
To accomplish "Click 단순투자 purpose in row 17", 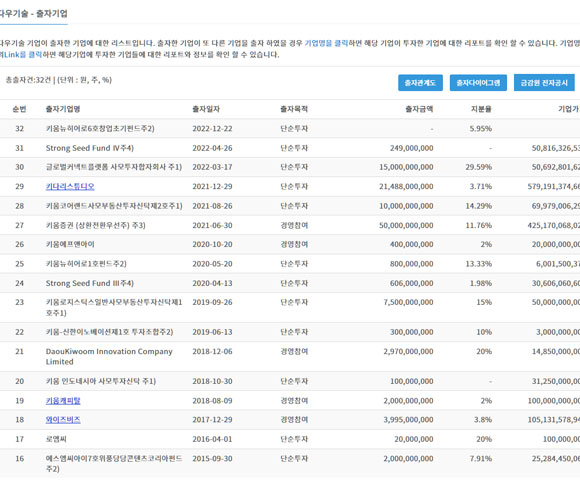I will tap(294, 439).
